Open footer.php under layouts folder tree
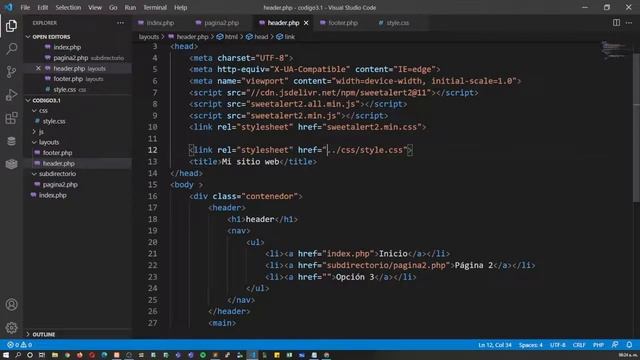This screenshot has height=360, width=640. pyautogui.click(x=58, y=153)
